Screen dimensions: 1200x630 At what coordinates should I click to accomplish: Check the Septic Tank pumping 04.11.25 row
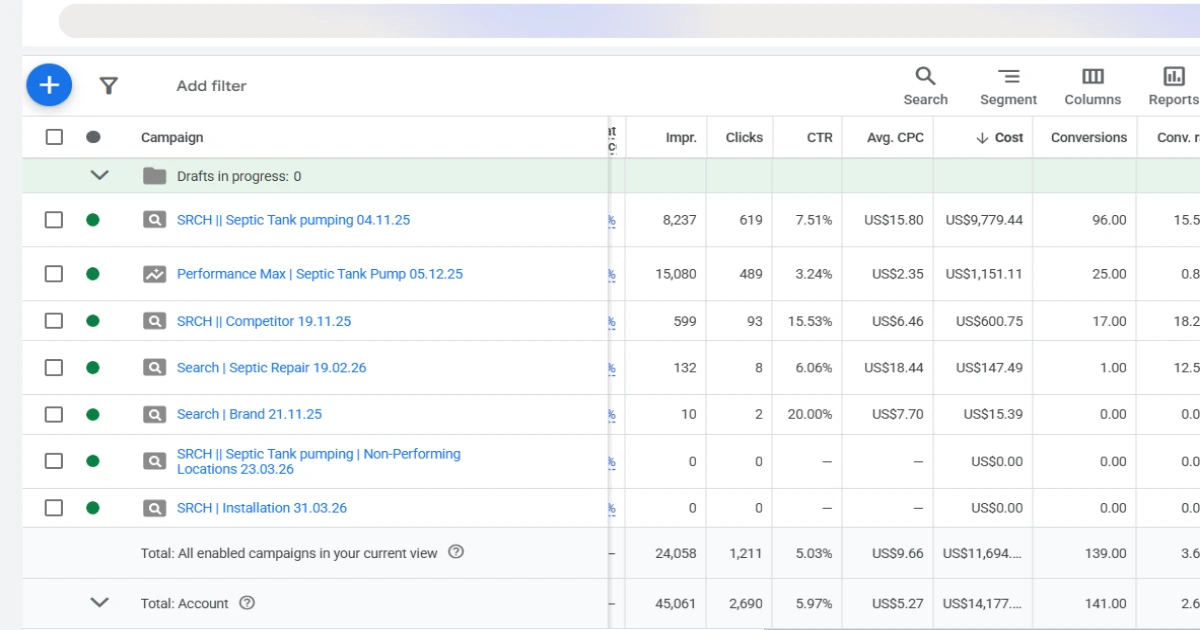tap(54, 220)
